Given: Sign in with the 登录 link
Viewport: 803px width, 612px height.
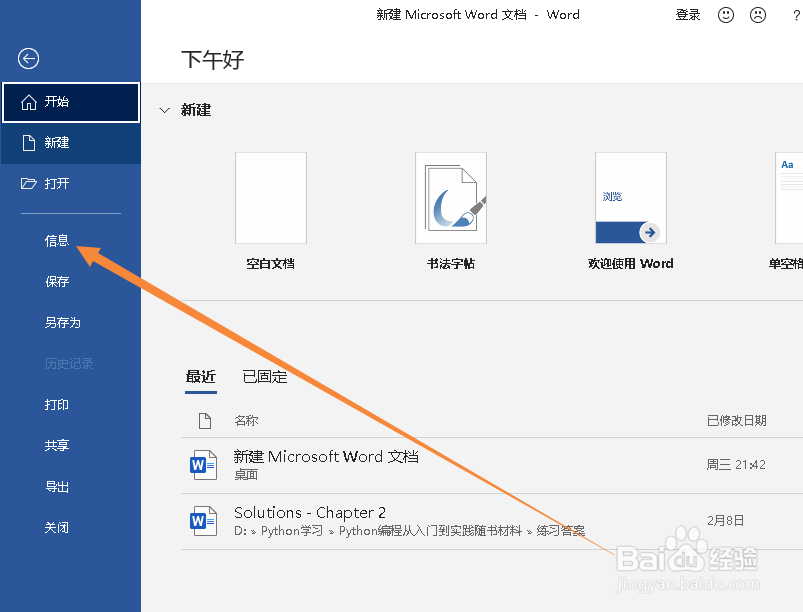Looking at the screenshot, I should (x=688, y=15).
